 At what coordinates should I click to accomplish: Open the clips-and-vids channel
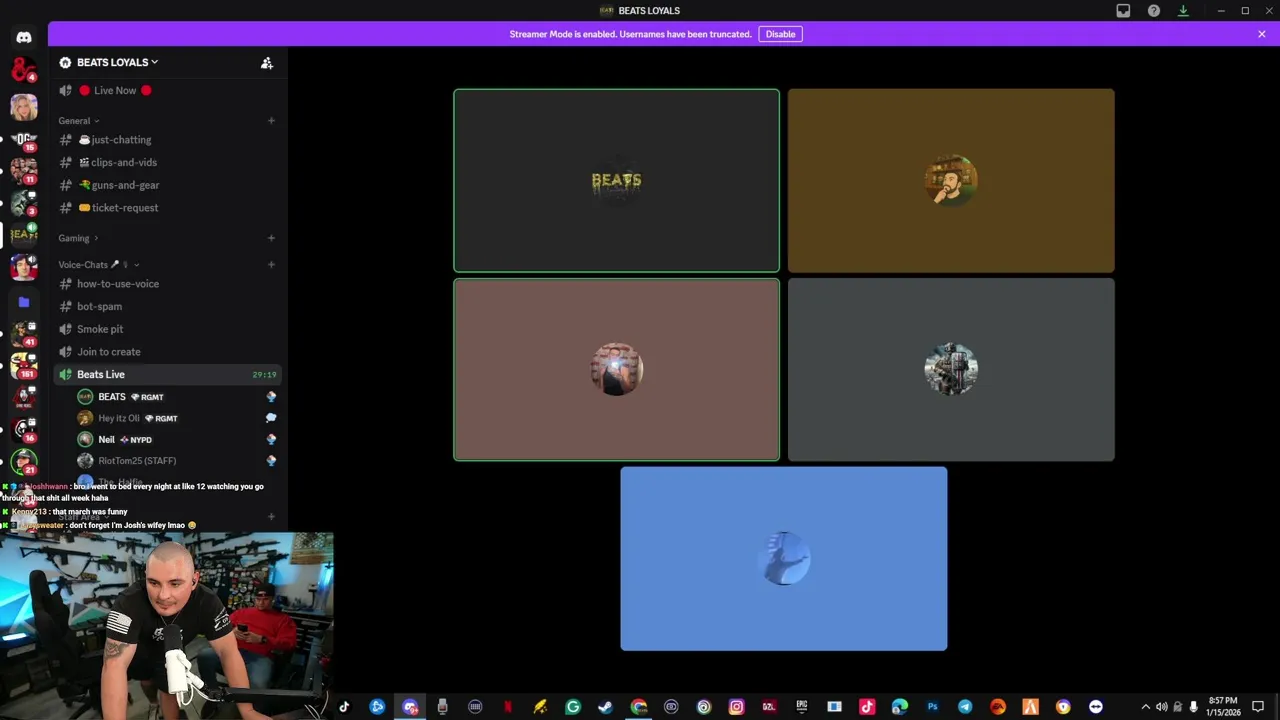click(167, 162)
